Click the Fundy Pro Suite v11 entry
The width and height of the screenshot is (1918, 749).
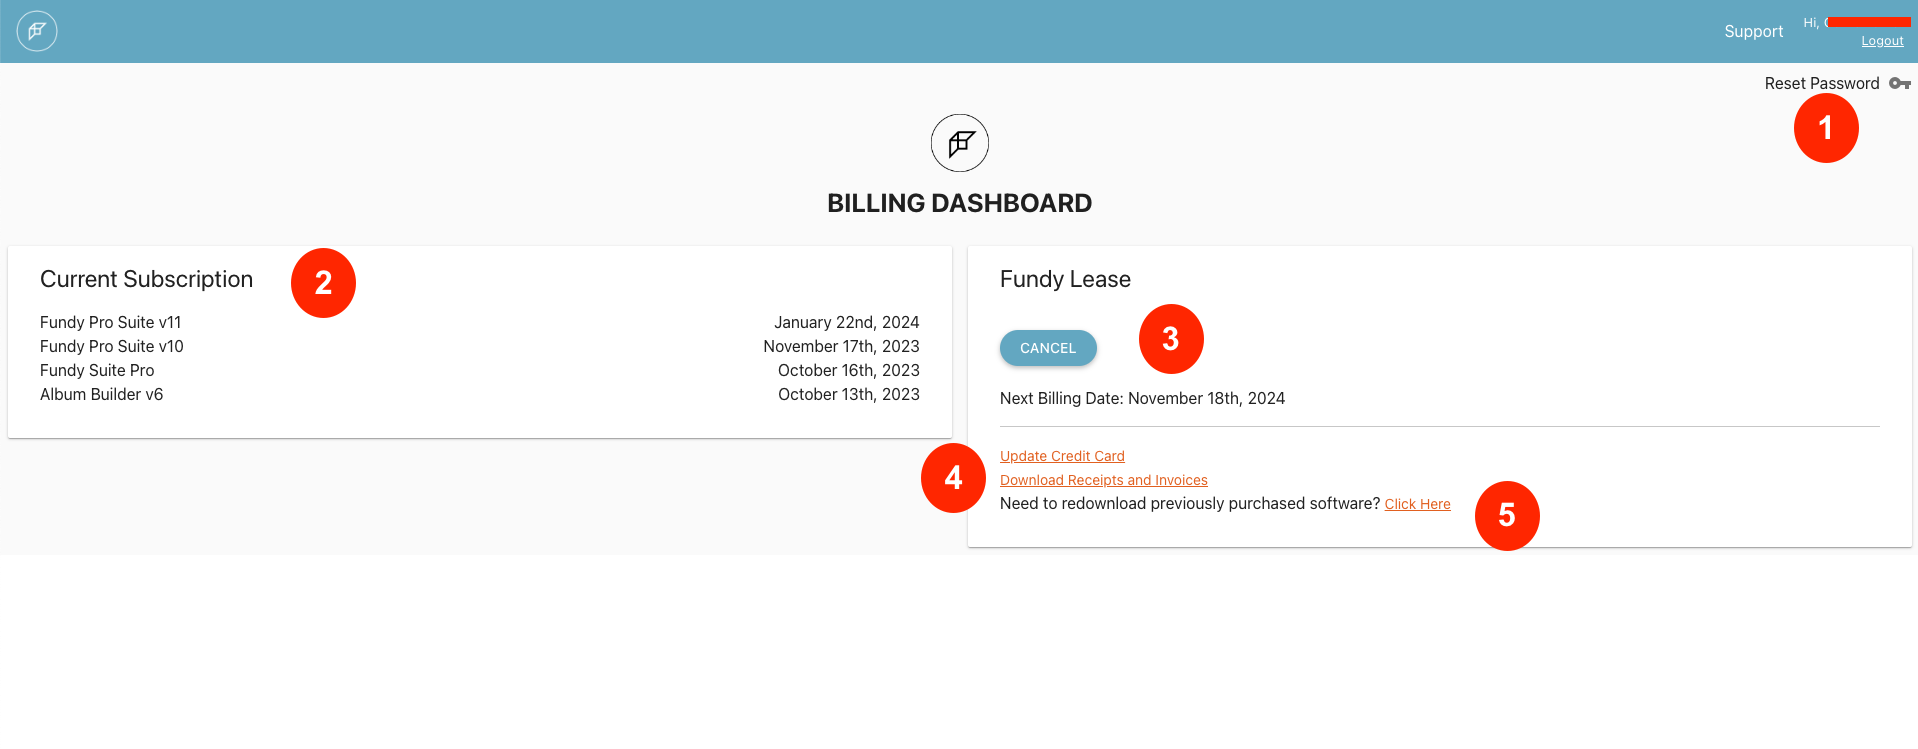111,322
